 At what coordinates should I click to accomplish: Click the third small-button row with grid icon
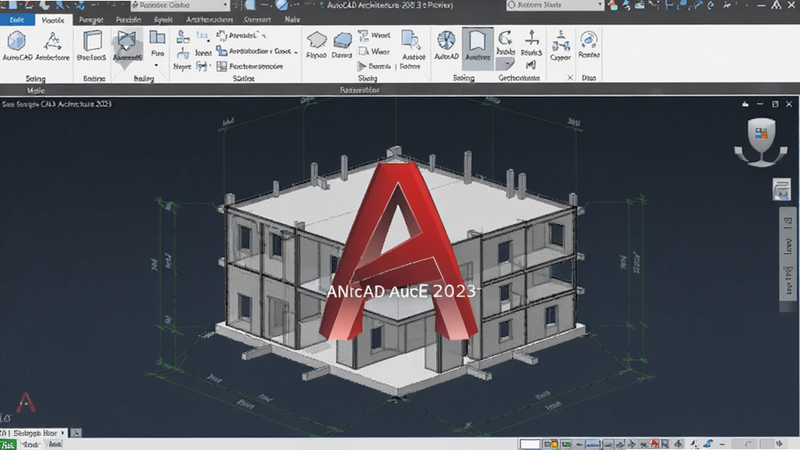pyautogui.click(x=250, y=66)
